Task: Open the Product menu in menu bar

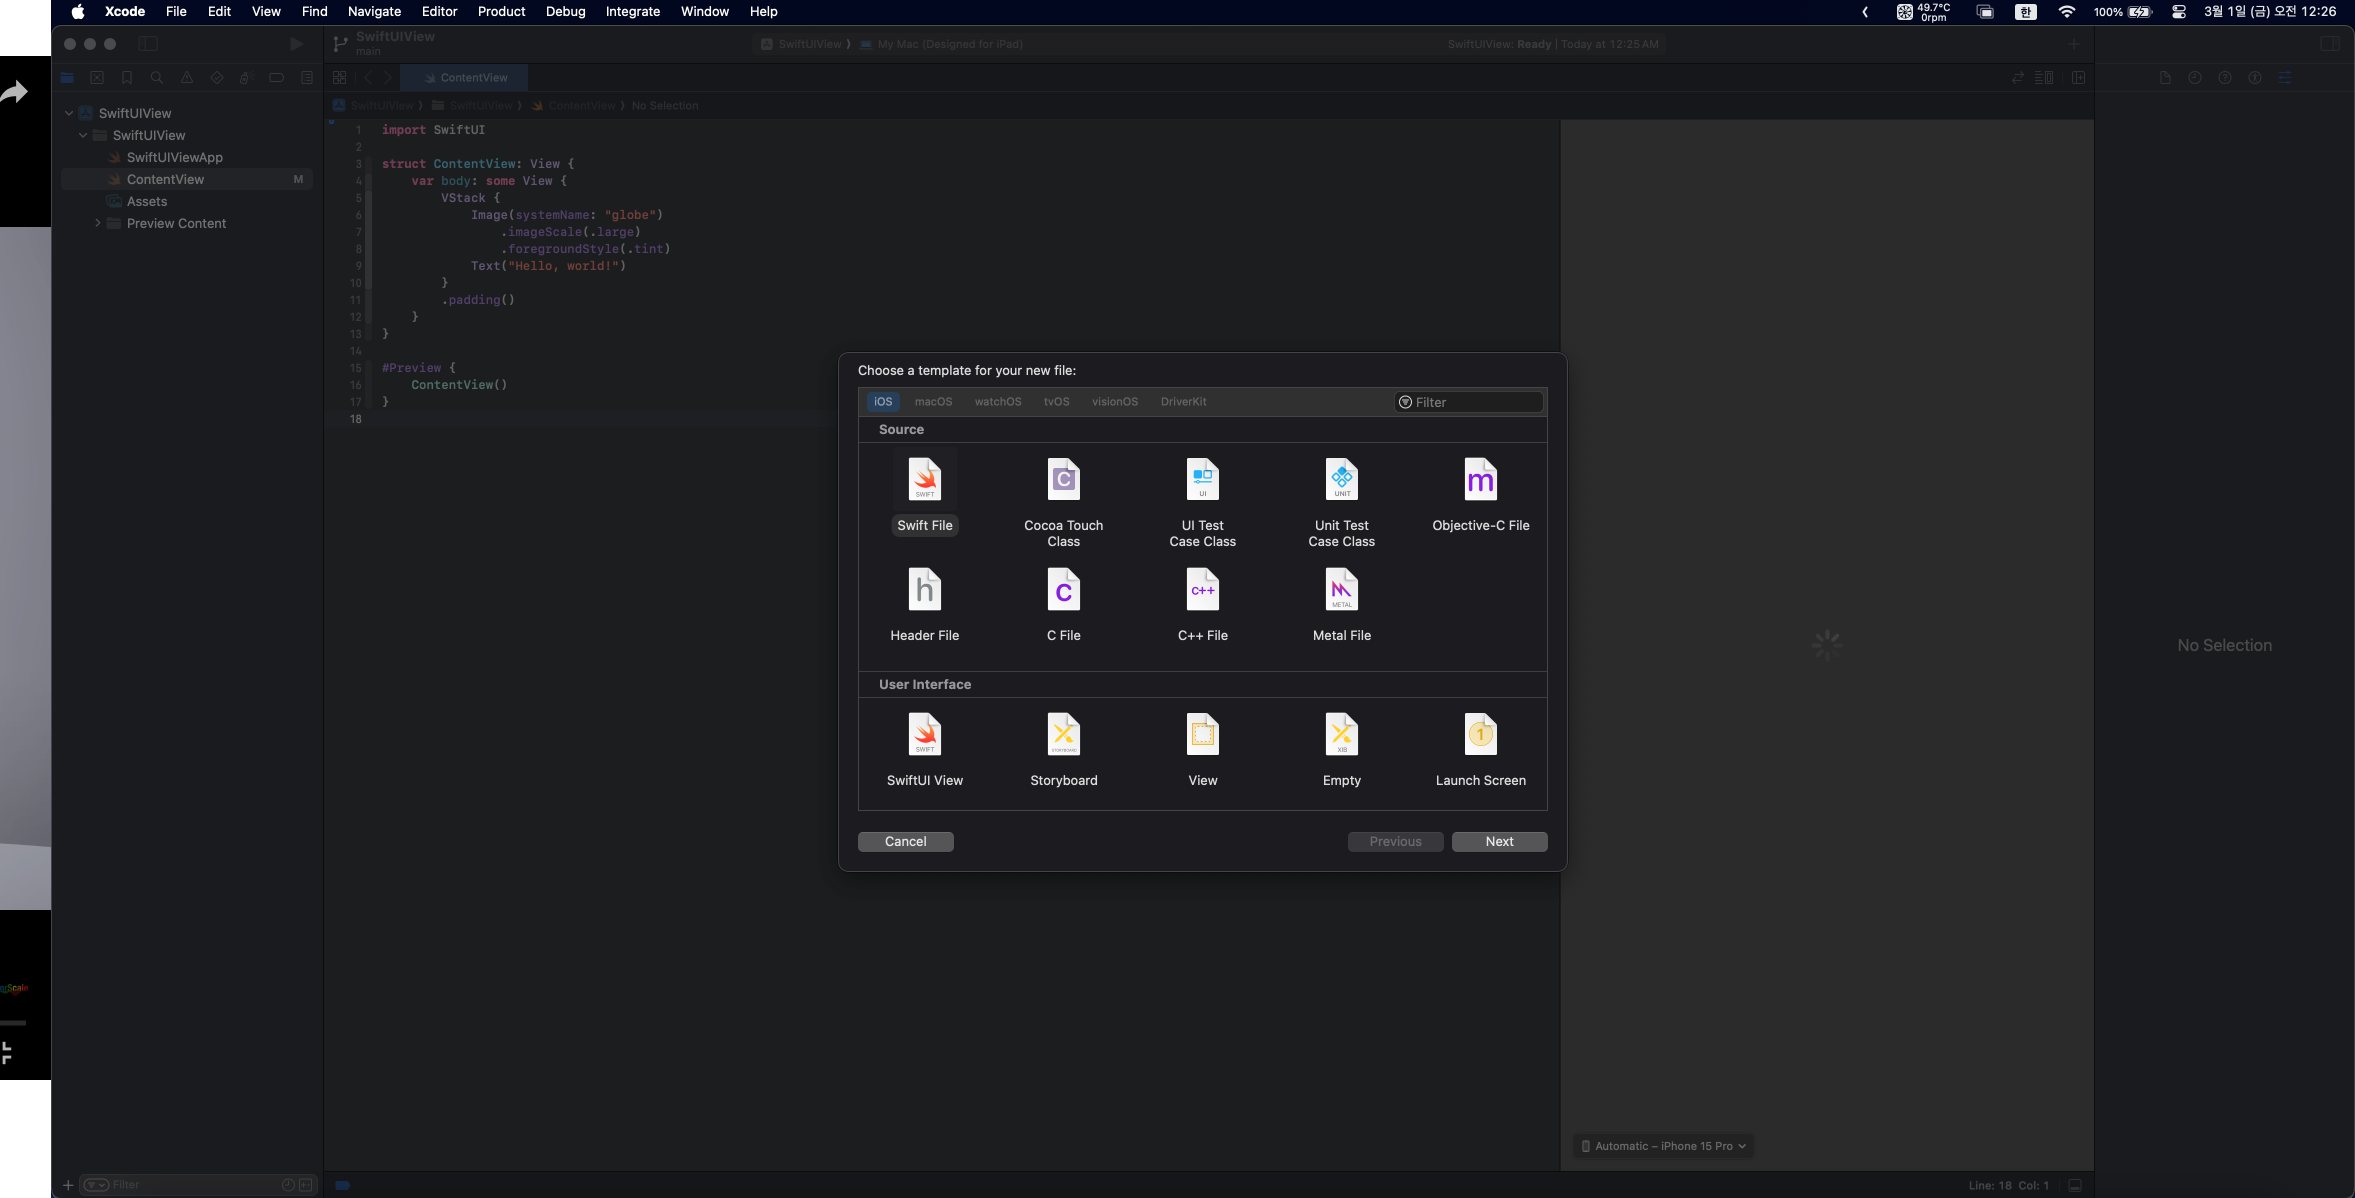Action: [501, 12]
